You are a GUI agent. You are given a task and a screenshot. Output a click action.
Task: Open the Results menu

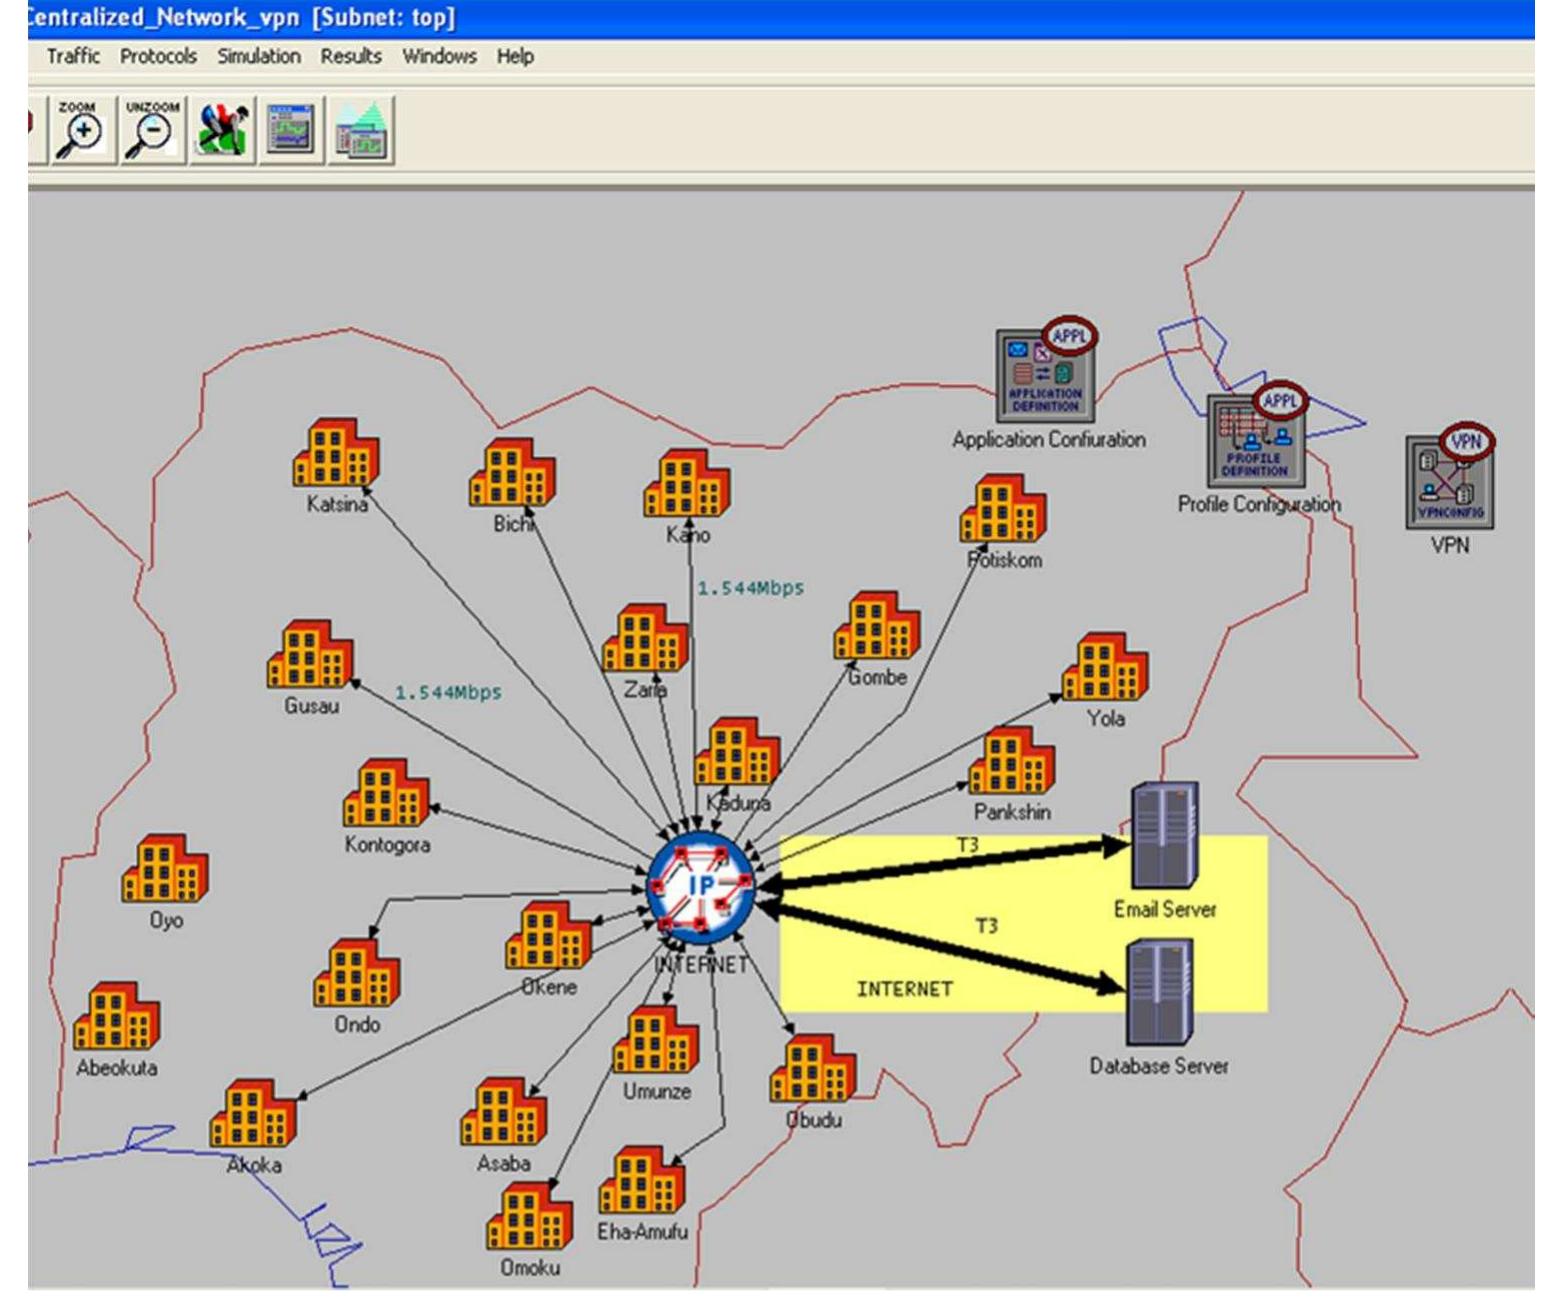coord(351,56)
